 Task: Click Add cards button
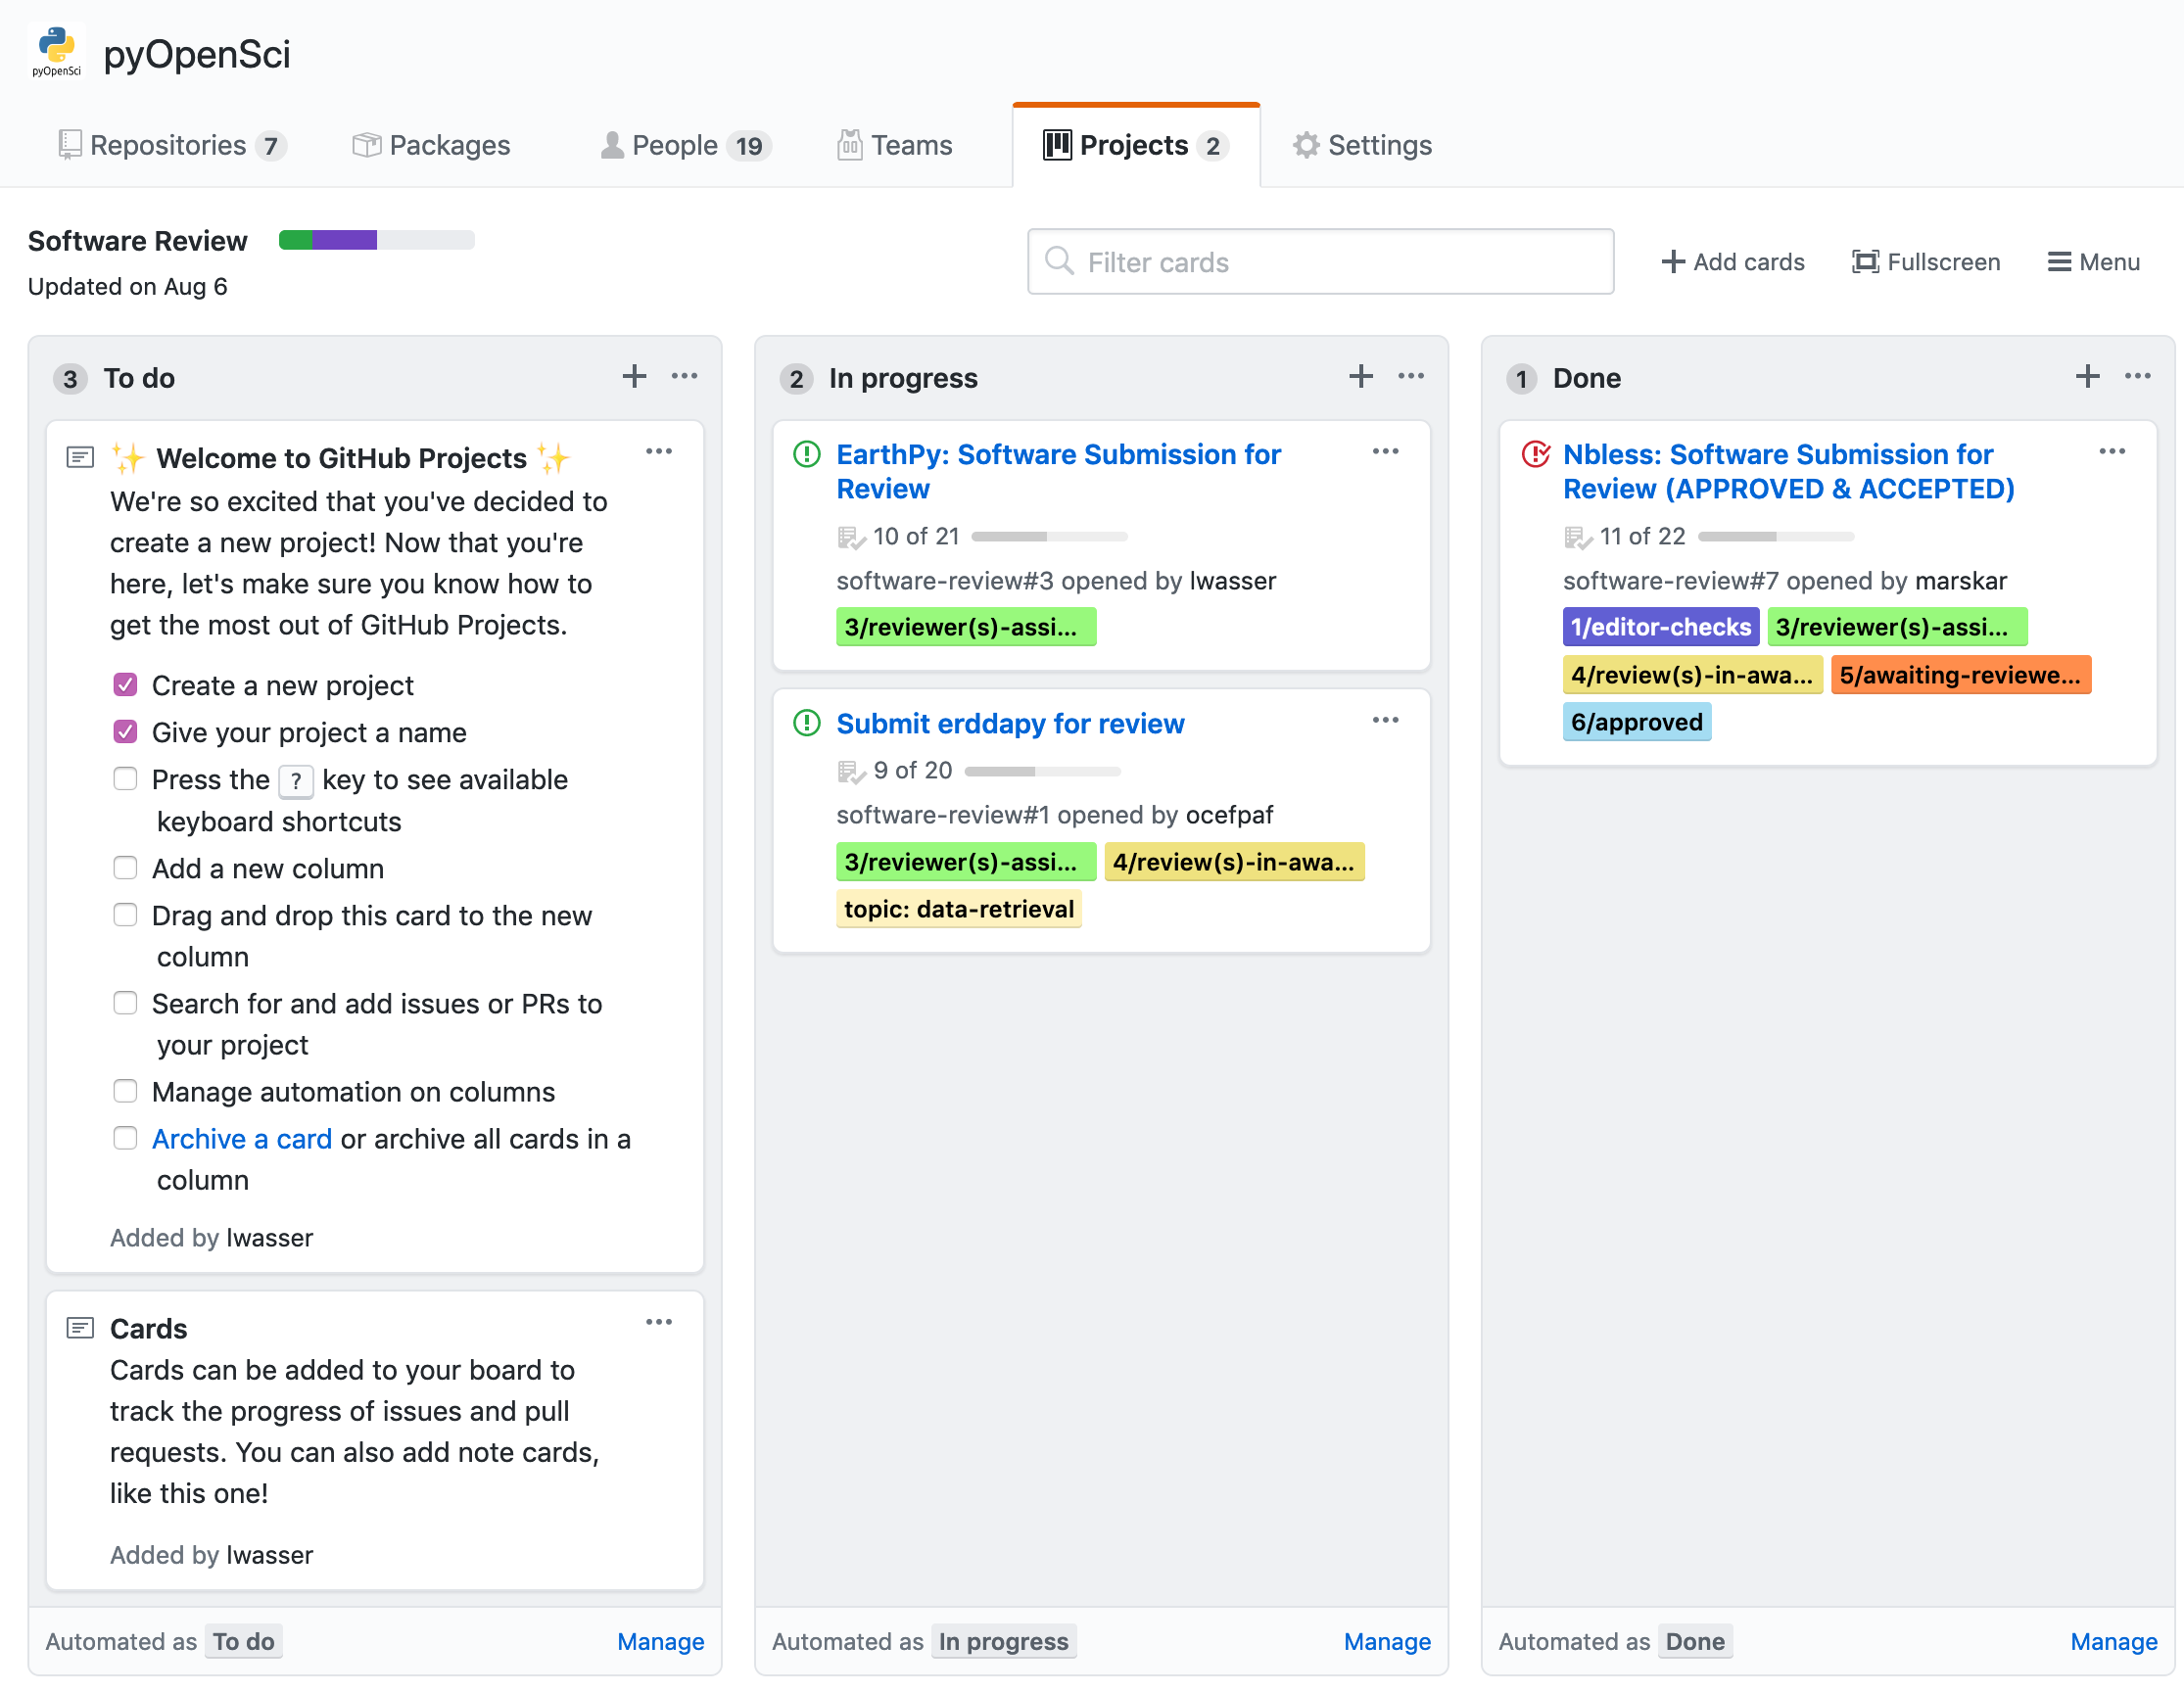(1733, 262)
